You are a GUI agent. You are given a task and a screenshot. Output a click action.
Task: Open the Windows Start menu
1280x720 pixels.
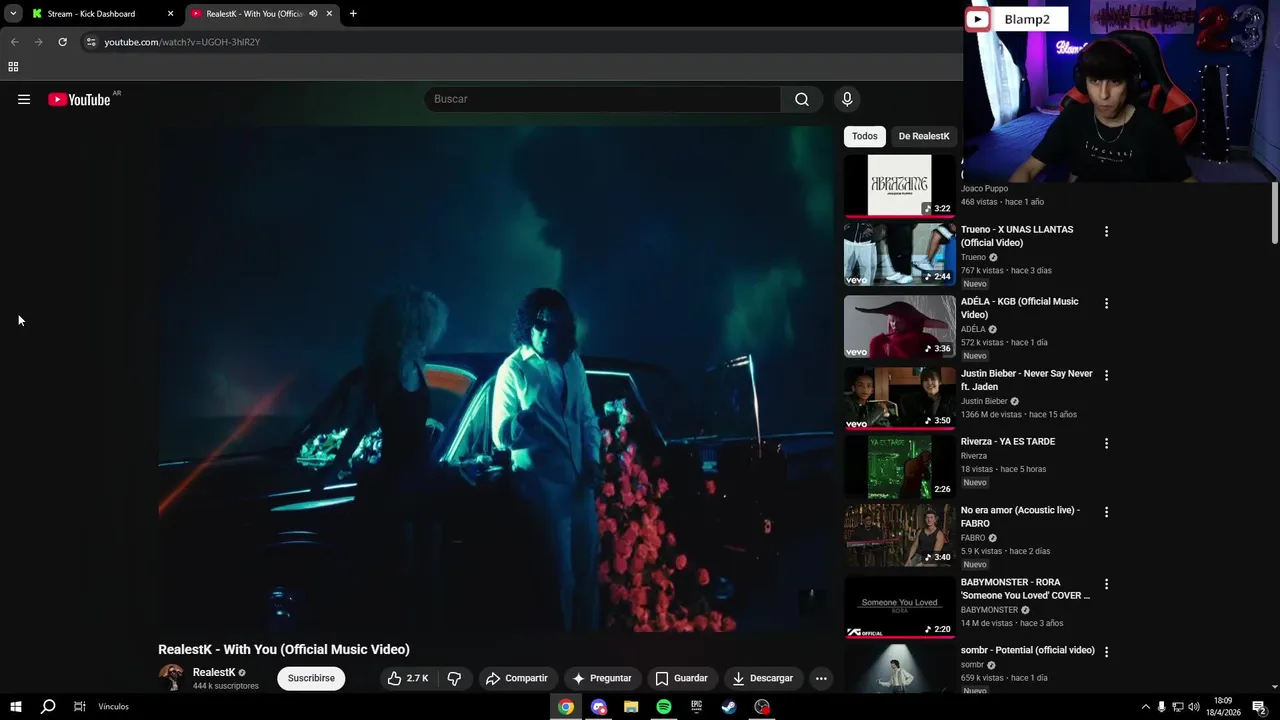click(x=16, y=707)
